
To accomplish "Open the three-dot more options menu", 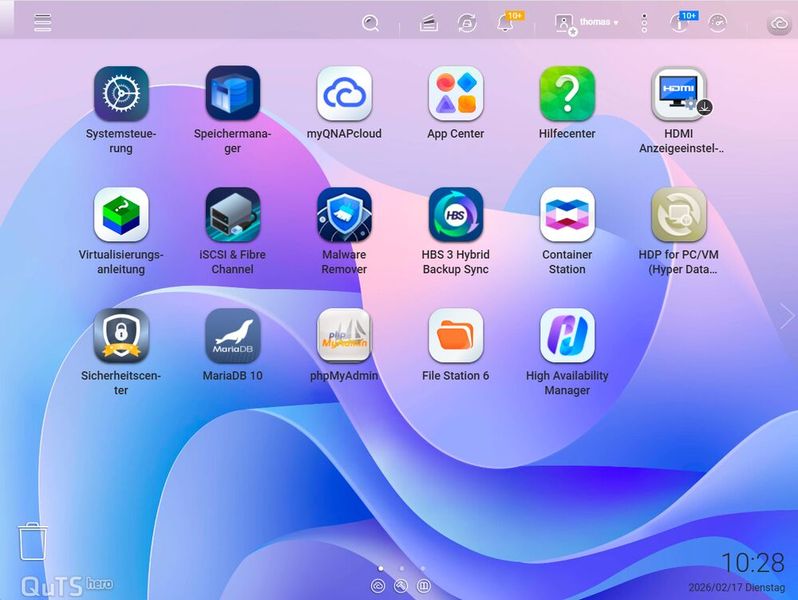I will [644, 23].
